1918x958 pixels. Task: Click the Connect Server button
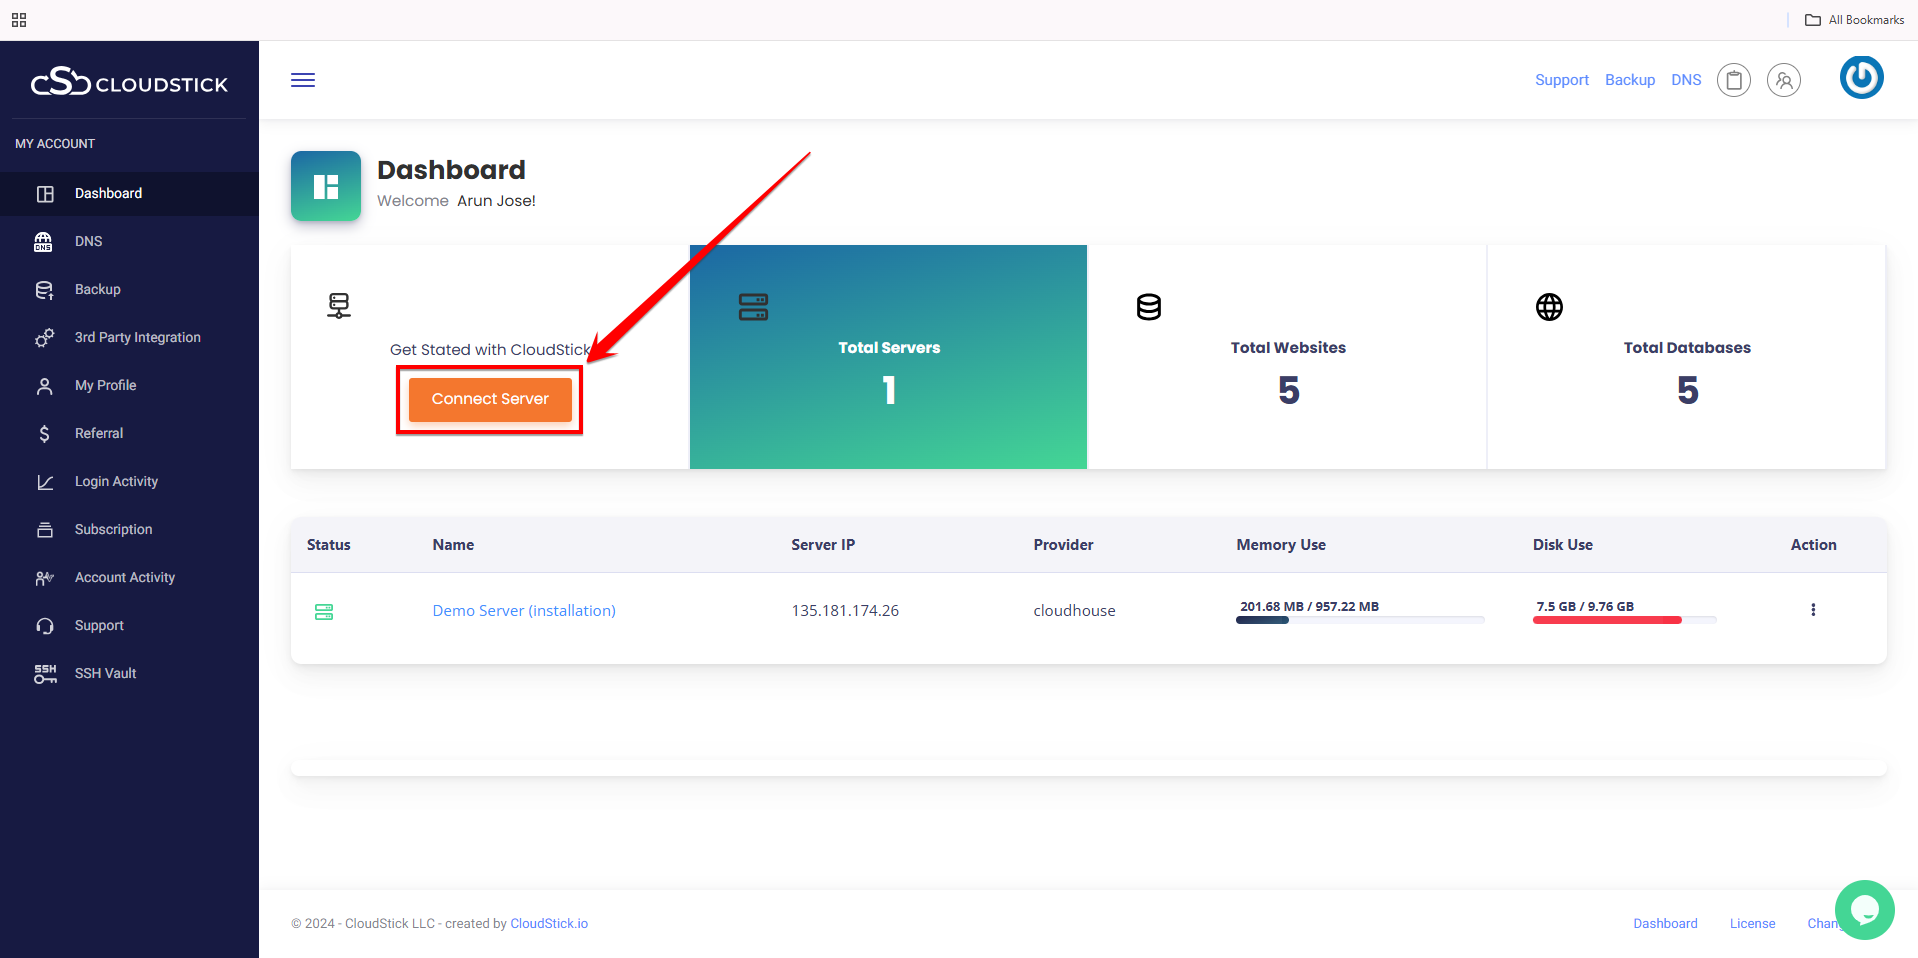(x=490, y=399)
